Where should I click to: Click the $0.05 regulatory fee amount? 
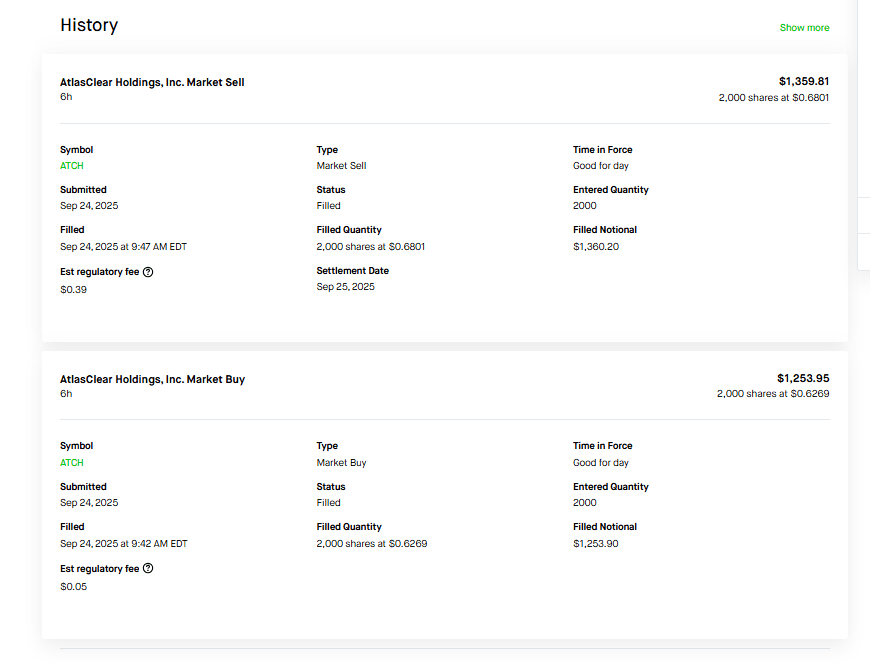[x=73, y=586]
